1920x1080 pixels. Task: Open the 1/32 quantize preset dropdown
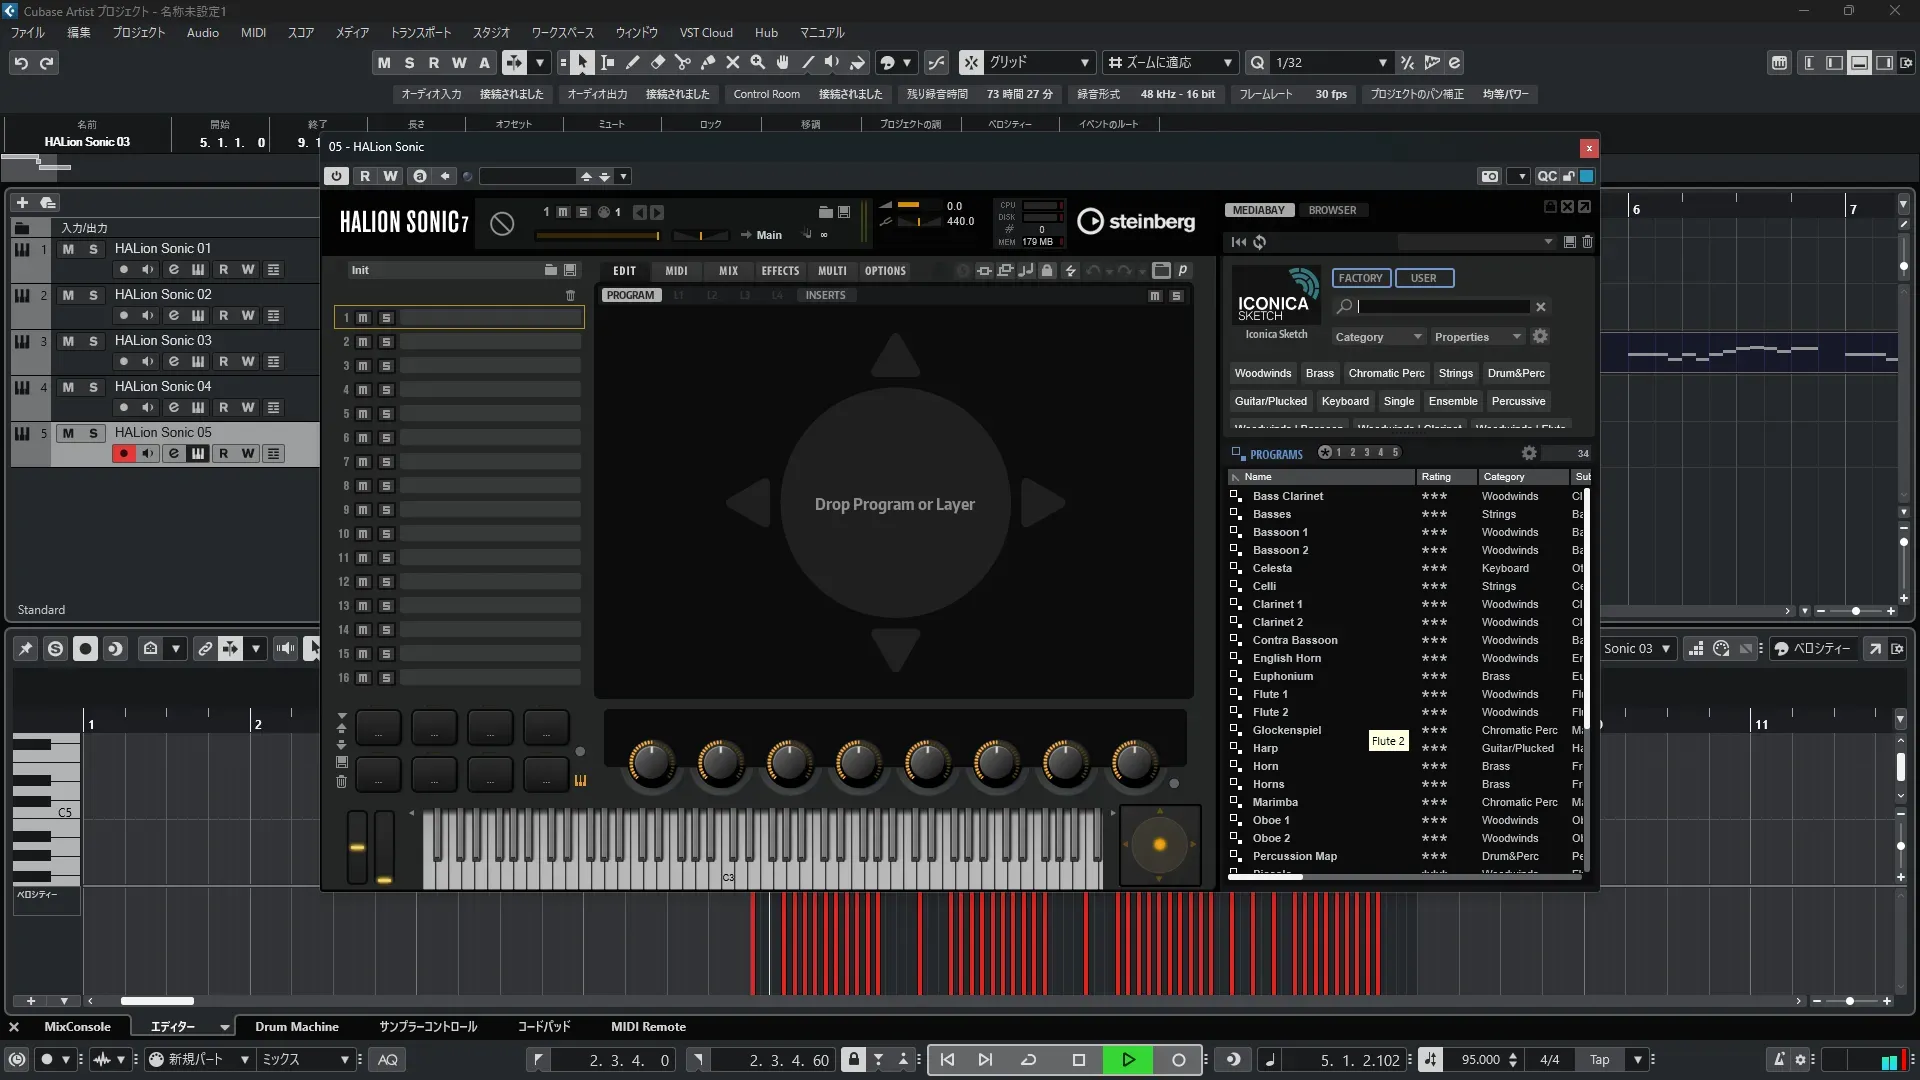pyautogui.click(x=1382, y=63)
